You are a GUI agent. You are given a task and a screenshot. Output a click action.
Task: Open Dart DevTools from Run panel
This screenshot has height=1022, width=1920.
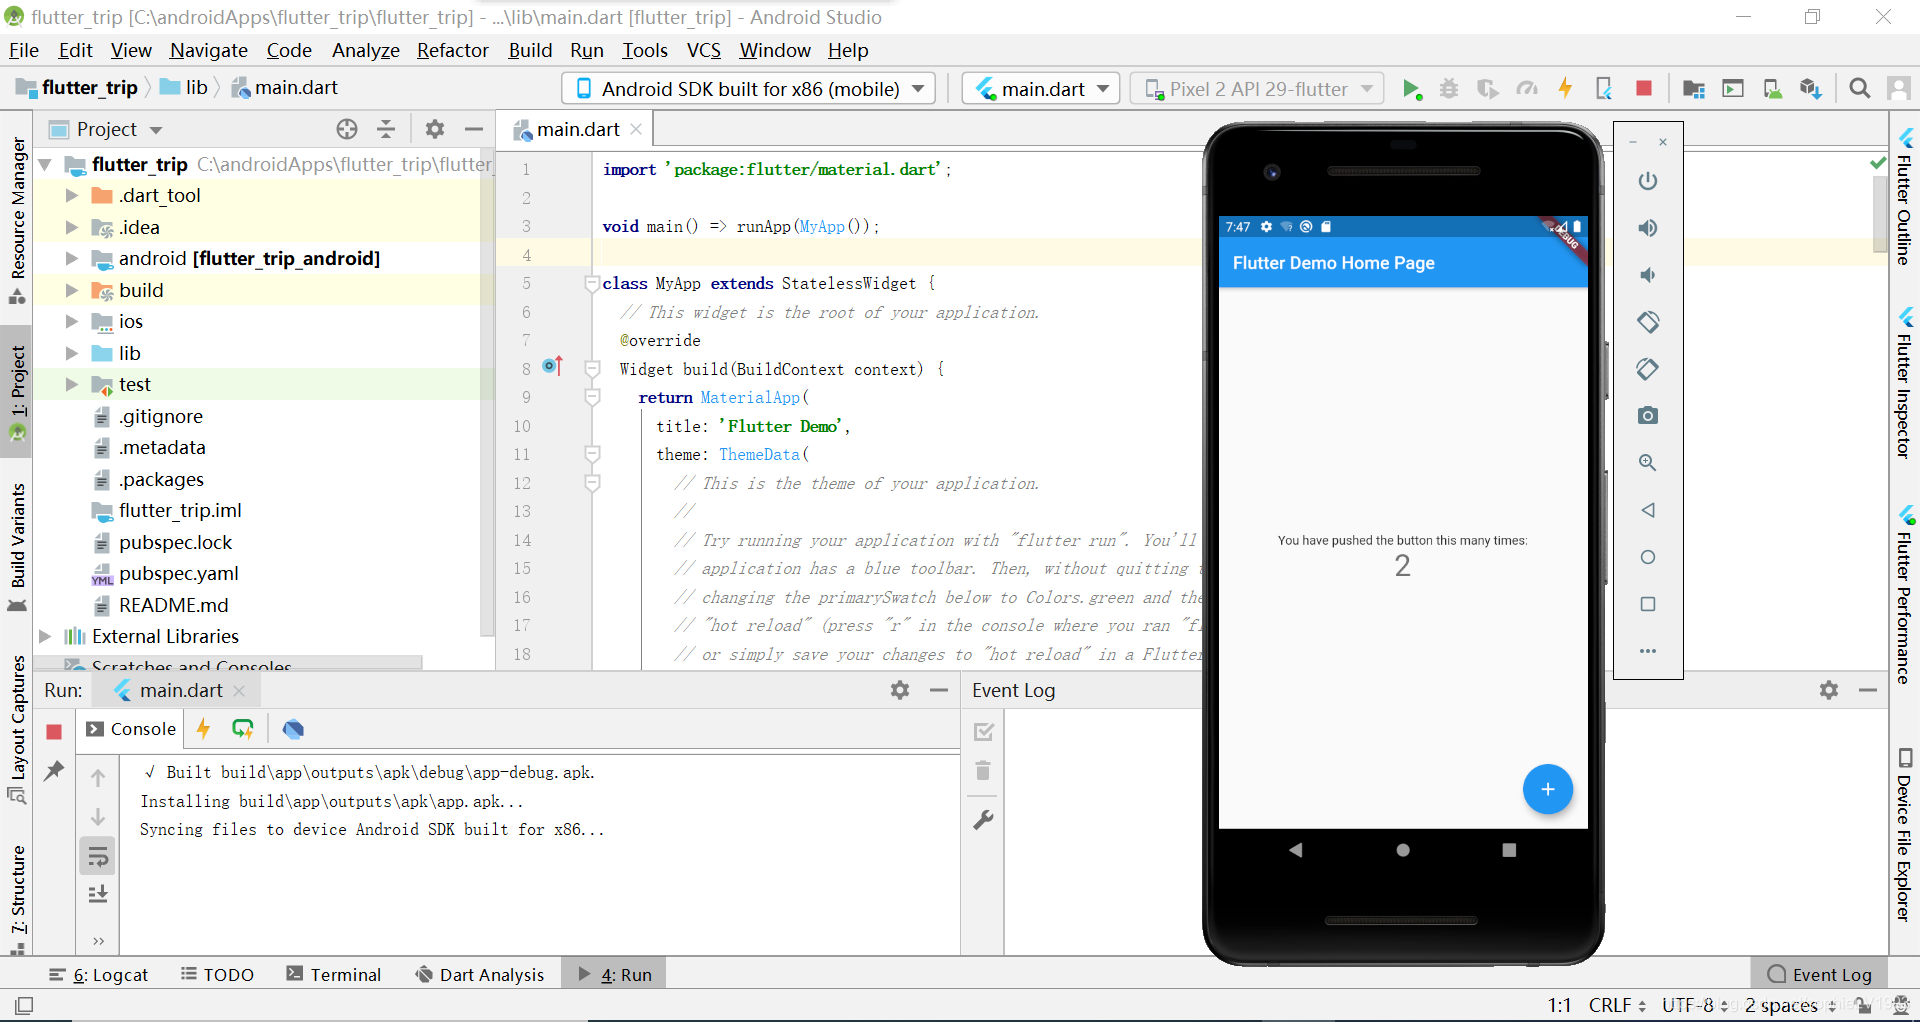293,729
